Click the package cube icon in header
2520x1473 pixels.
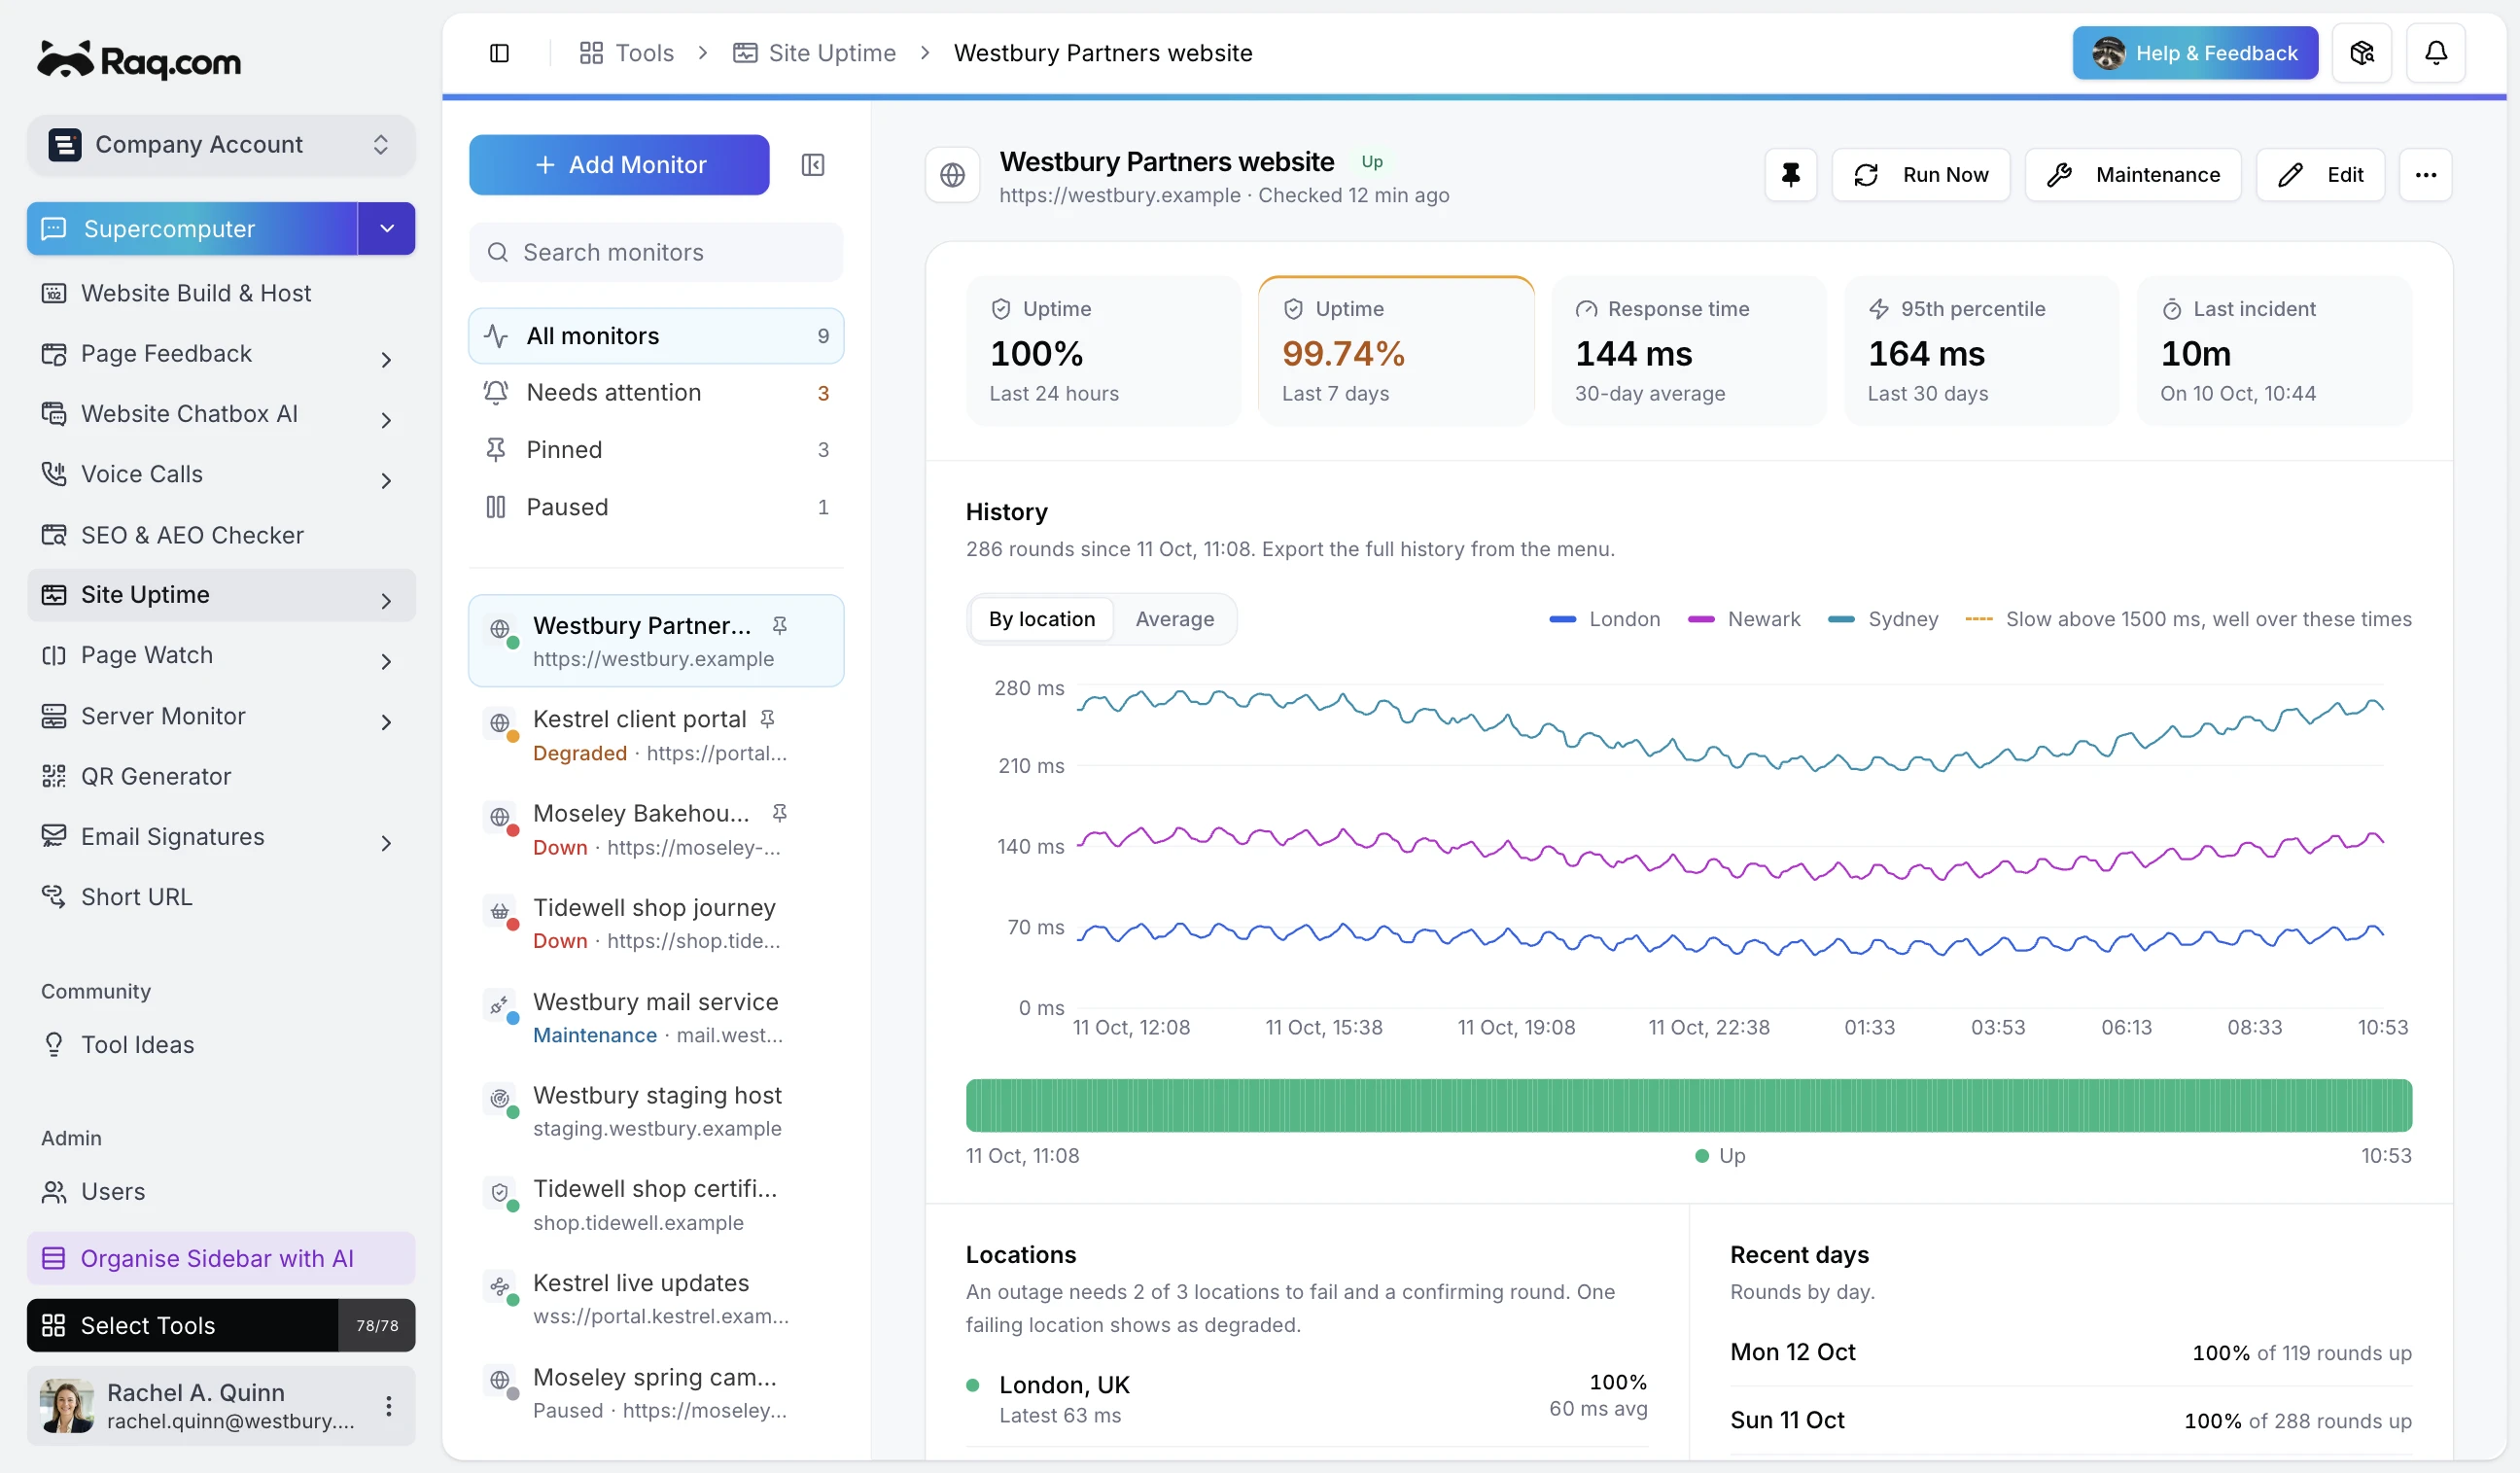pos(2361,53)
